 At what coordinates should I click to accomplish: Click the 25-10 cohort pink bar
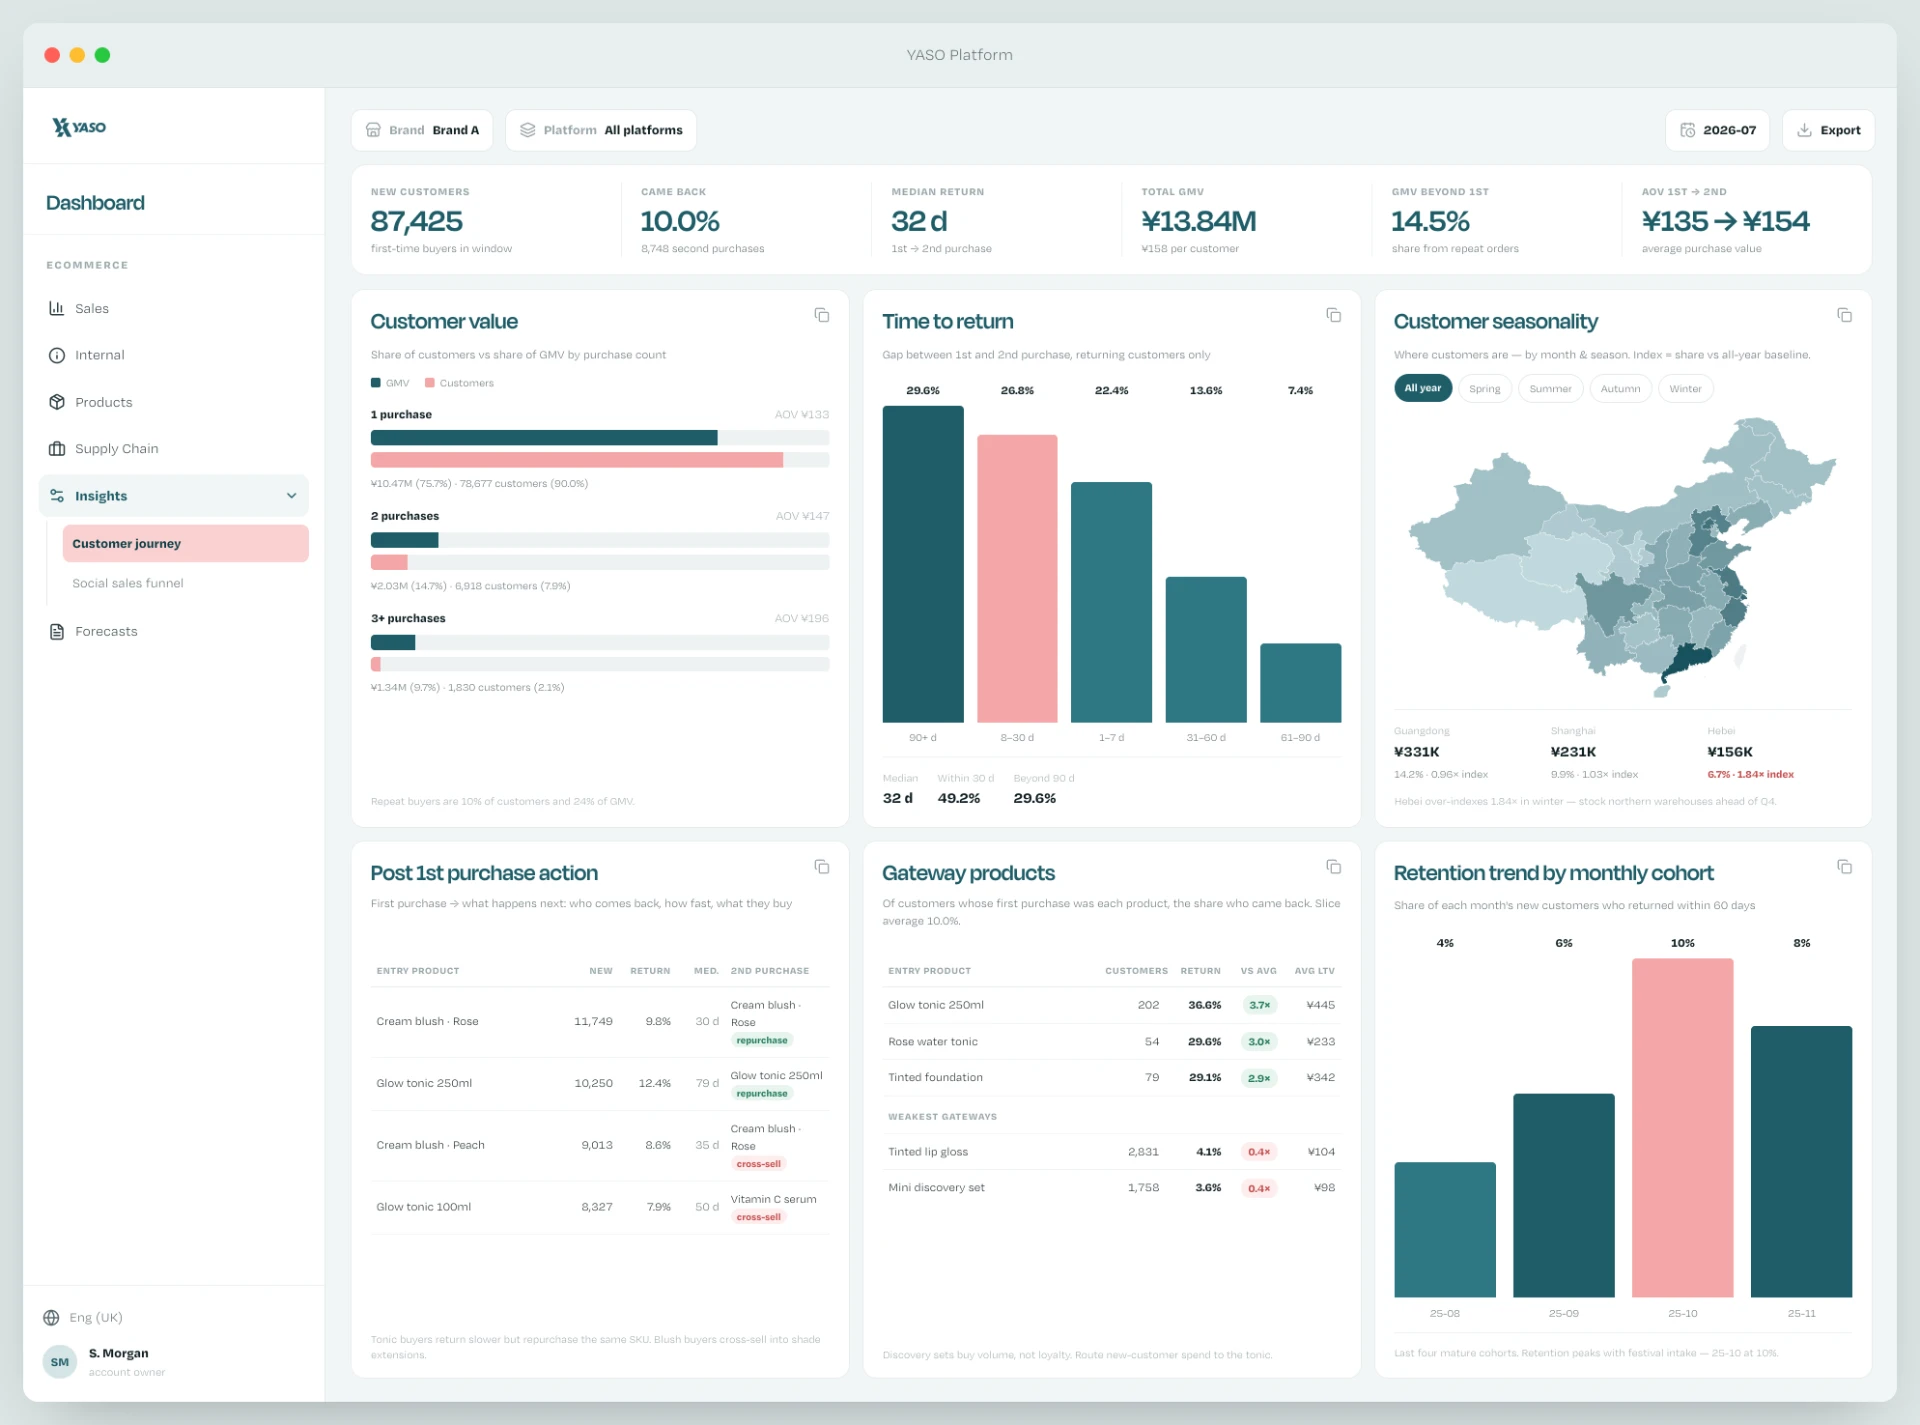tap(1682, 1128)
